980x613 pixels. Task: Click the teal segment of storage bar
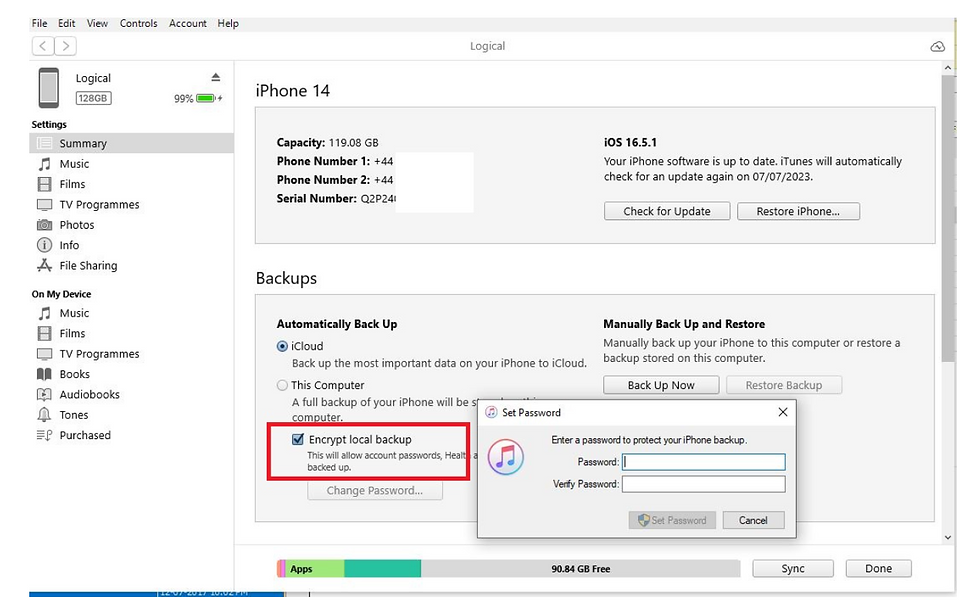click(382, 569)
